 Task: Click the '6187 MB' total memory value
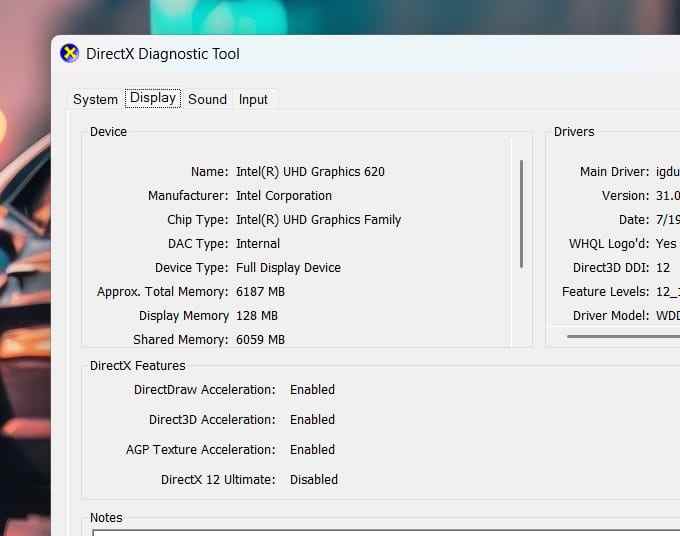260,292
